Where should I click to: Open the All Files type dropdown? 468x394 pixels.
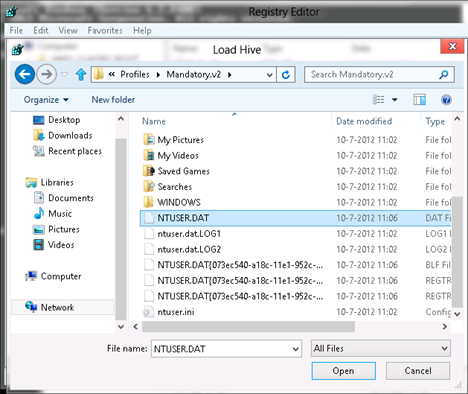click(x=381, y=348)
